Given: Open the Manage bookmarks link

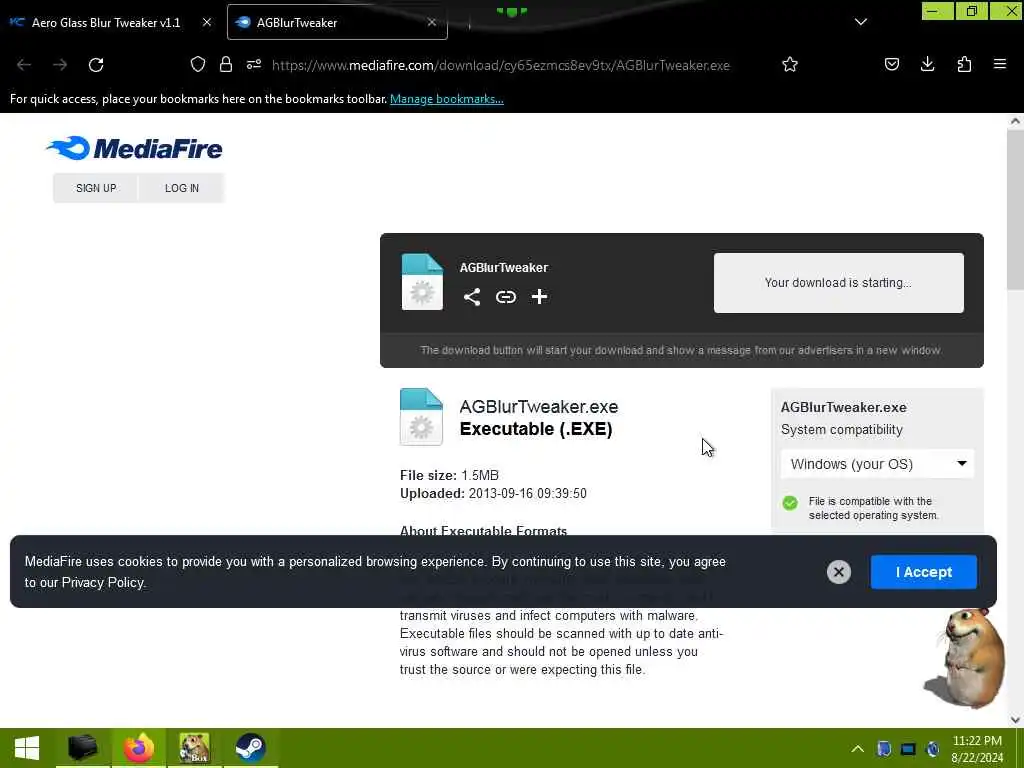Looking at the screenshot, I should coord(447,99).
